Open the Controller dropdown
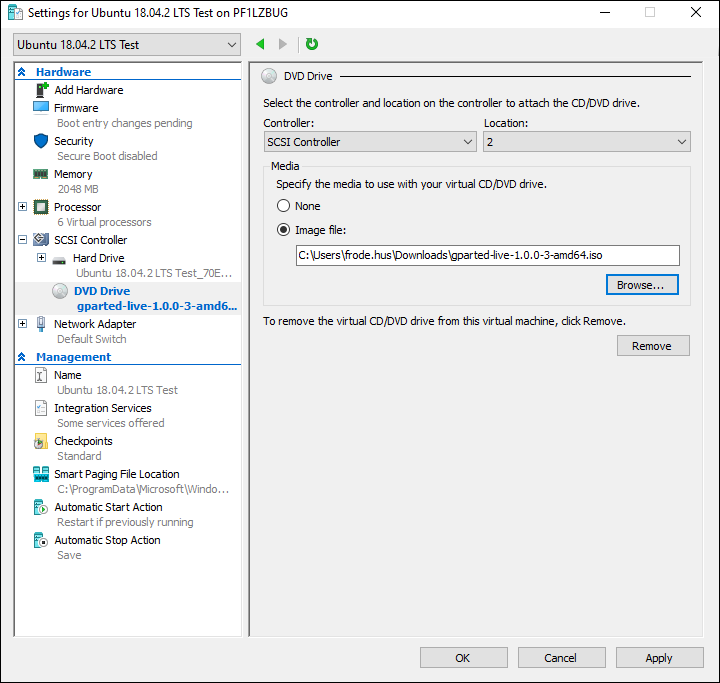 pyautogui.click(x=370, y=142)
